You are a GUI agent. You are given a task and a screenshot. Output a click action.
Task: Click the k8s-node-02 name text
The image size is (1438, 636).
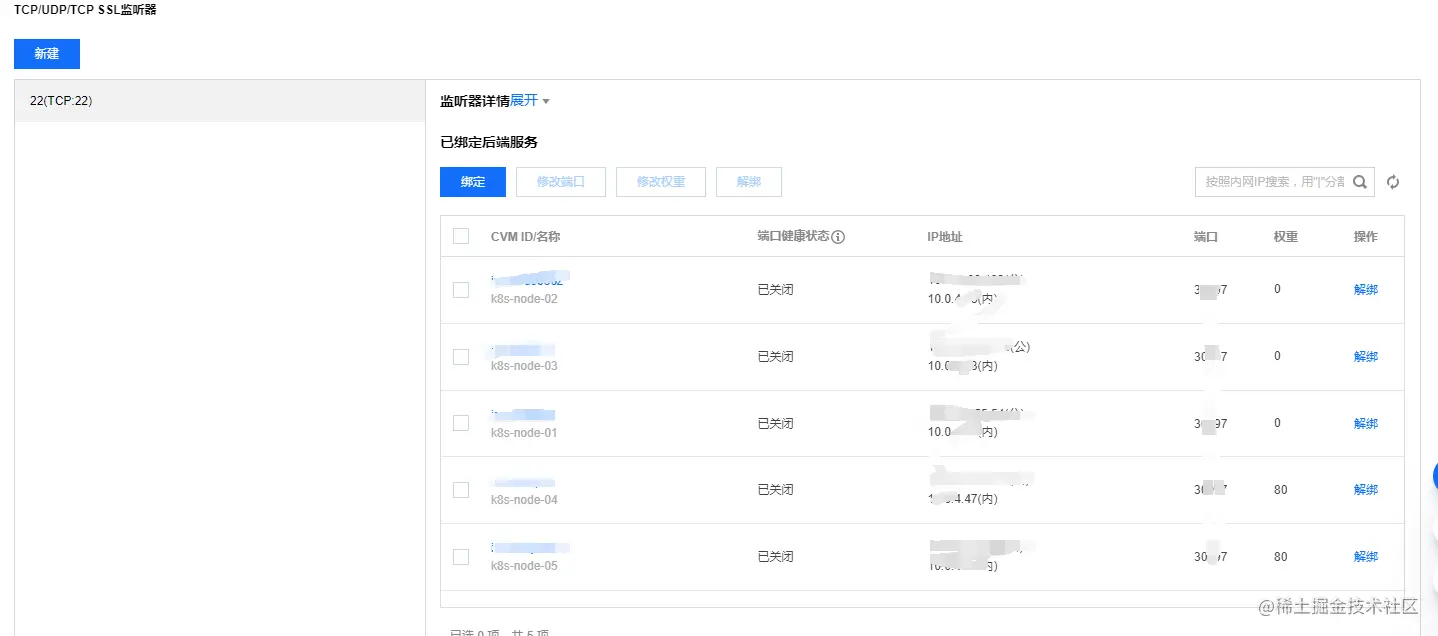[524, 299]
